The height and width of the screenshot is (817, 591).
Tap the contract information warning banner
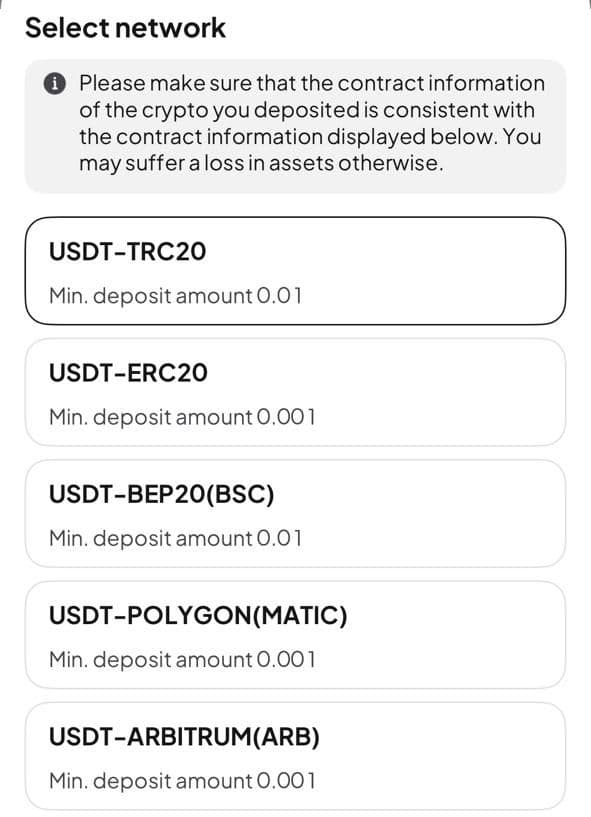tap(295, 126)
